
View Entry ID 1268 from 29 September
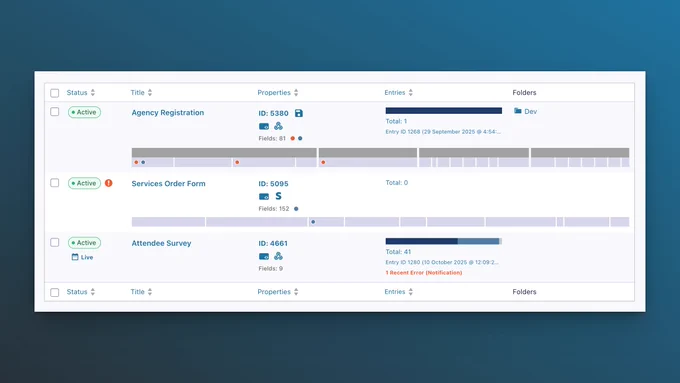click(x=443, y=132)
